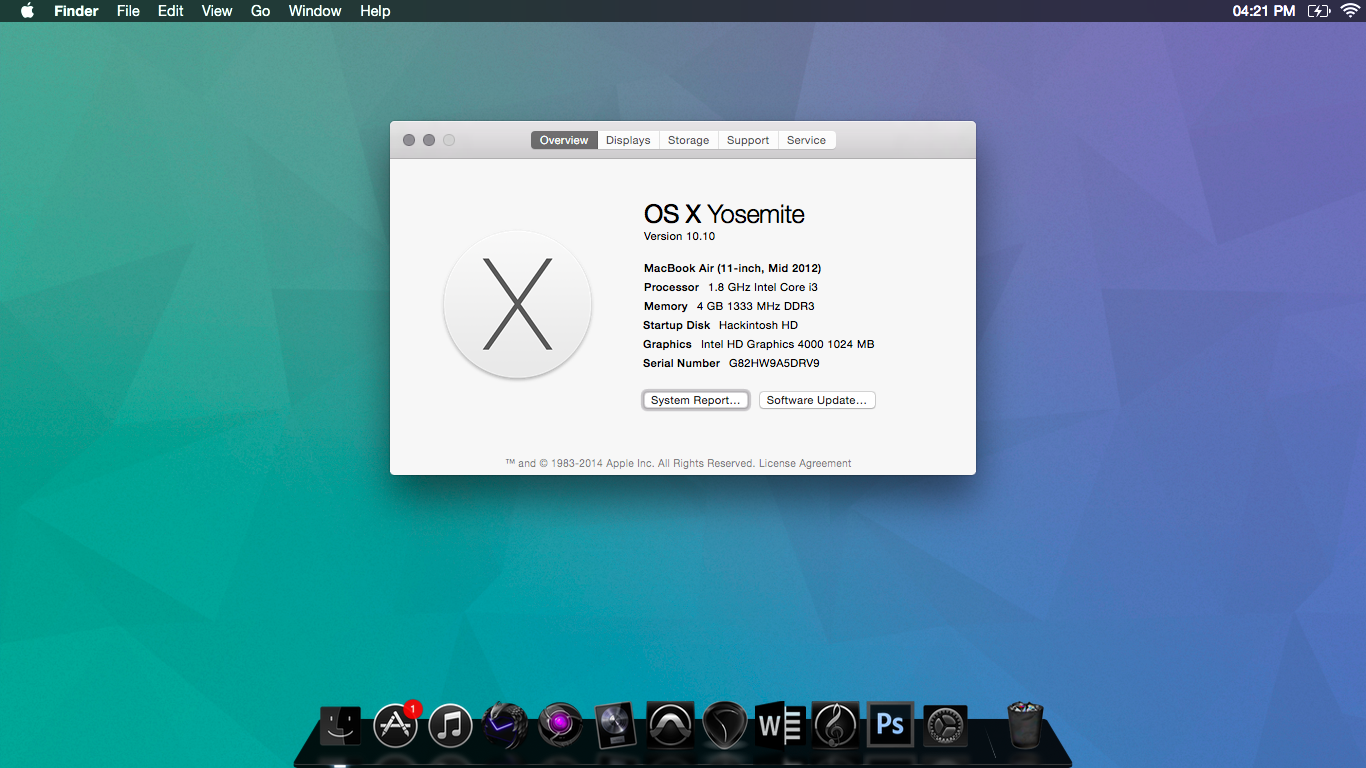This screenshot has height=768, width=1366.
Task: Open the purple-lens Chrome dock icon
Action: point(560,726)
